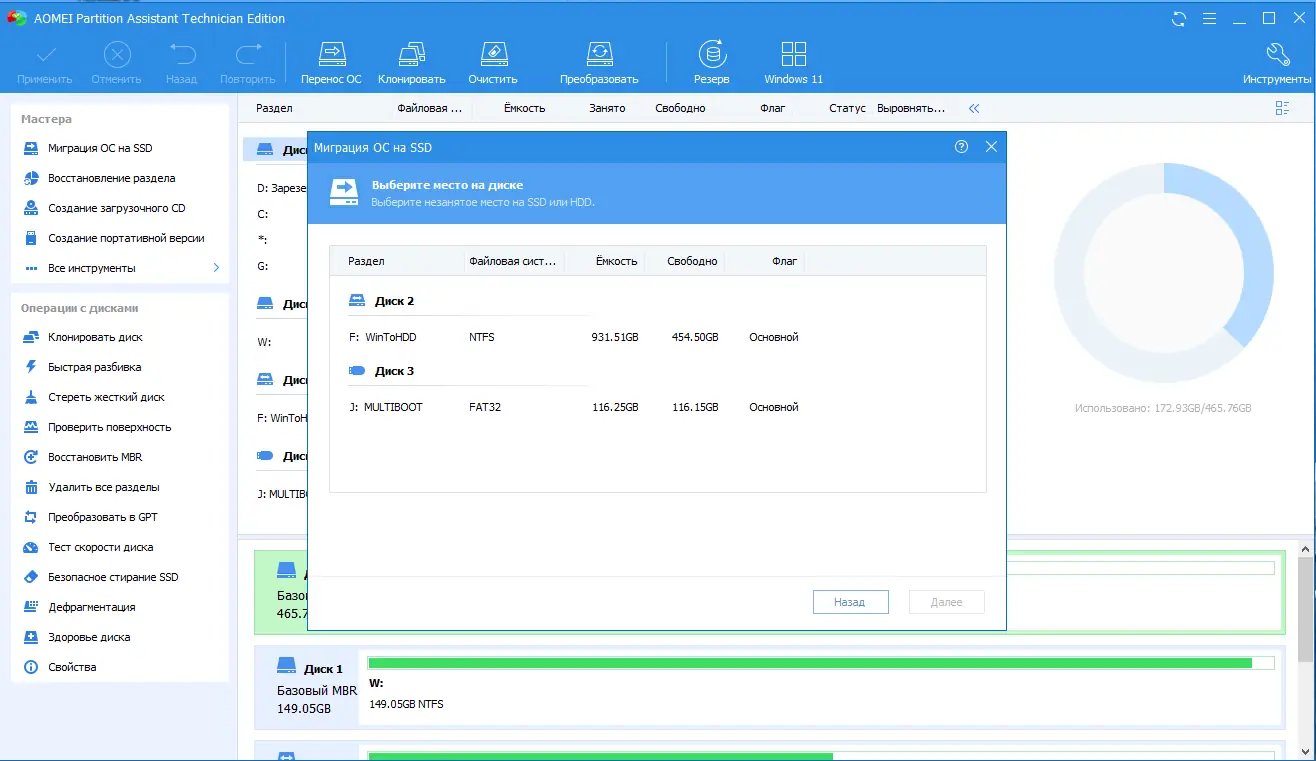Click the Диск 3 group header in the dialog
This screenshot has width=1316, height=761.
tap(394, 371)
